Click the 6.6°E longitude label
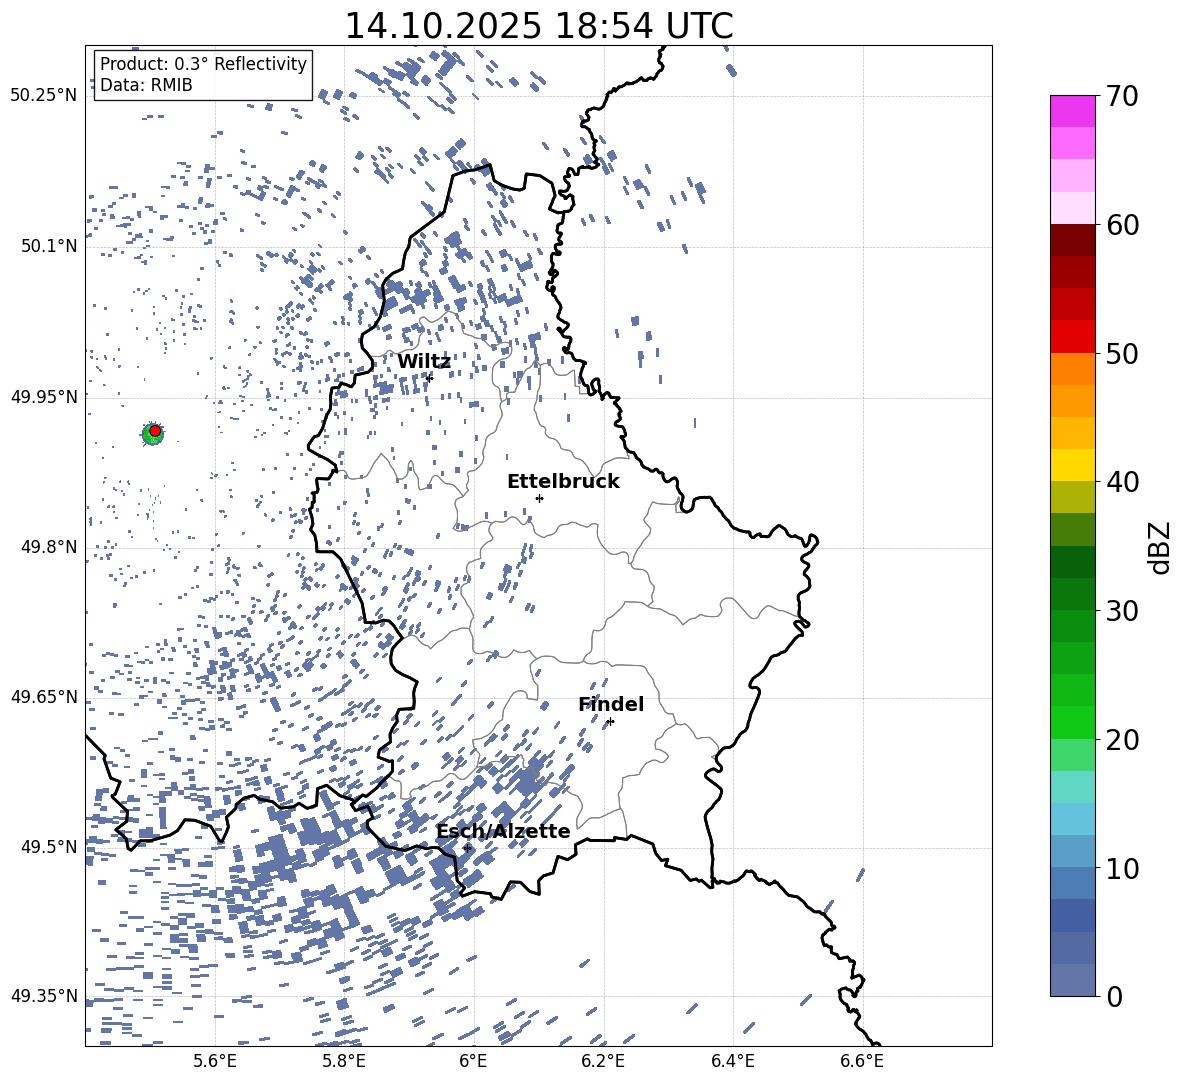The height and width of the screenshot is (1081, 1184). click(x=862, y=1061)
